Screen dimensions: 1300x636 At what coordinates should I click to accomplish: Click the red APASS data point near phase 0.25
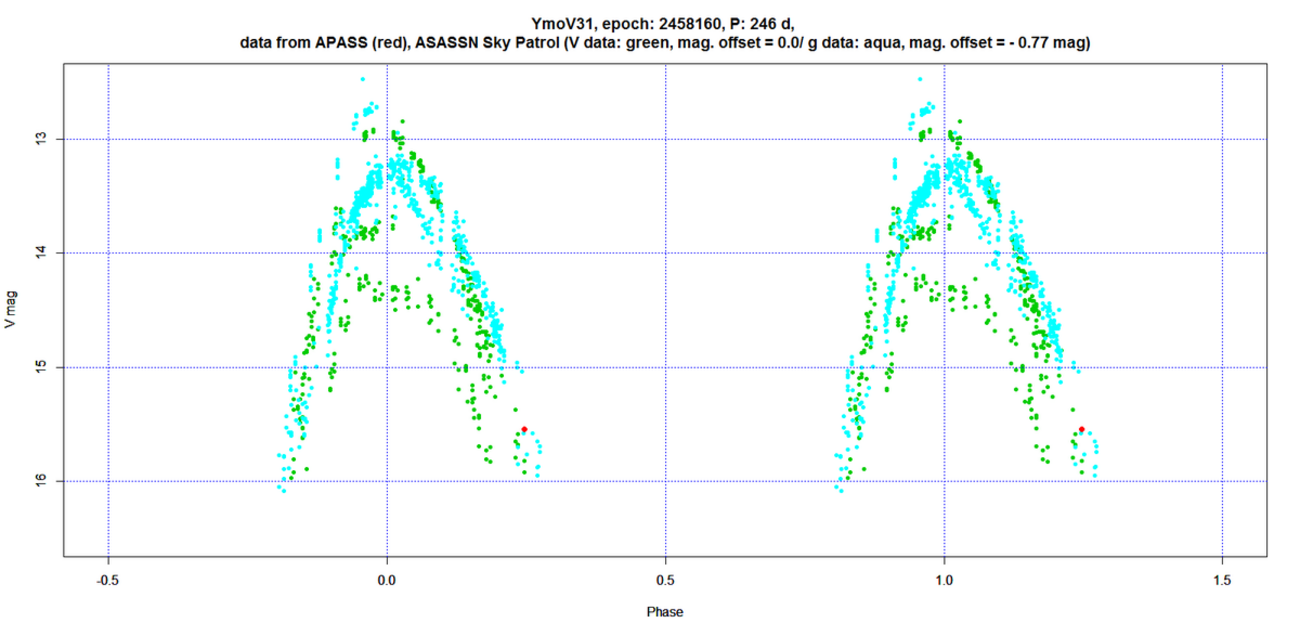click(525, 429)
